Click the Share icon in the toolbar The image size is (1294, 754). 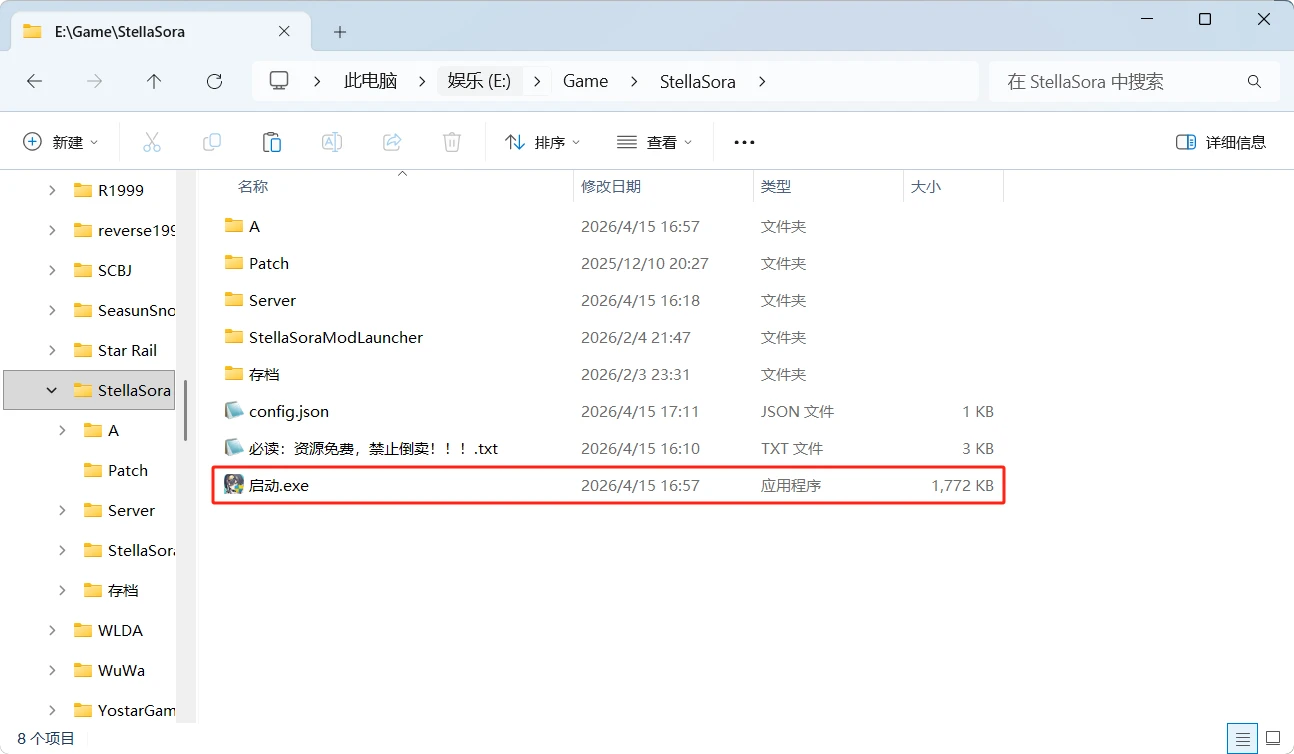[391, 141]
